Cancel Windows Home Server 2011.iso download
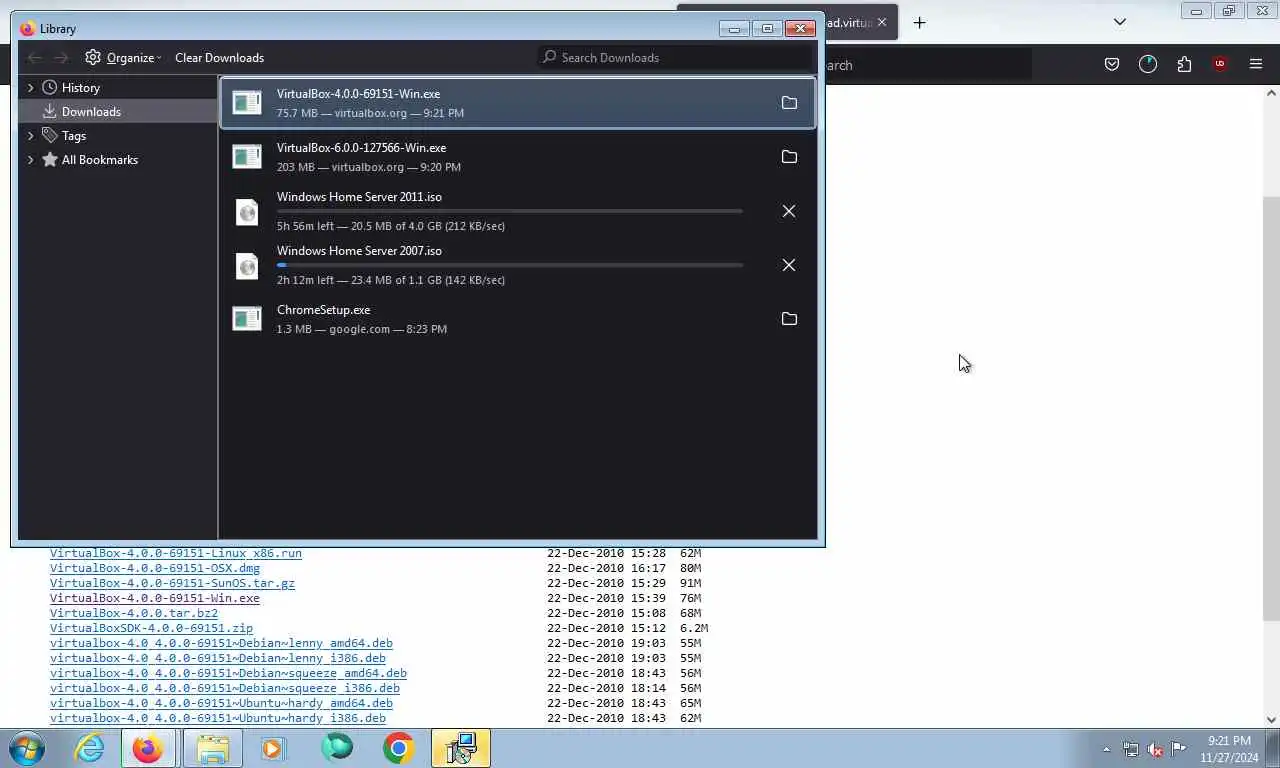 (x=789, y=211)
